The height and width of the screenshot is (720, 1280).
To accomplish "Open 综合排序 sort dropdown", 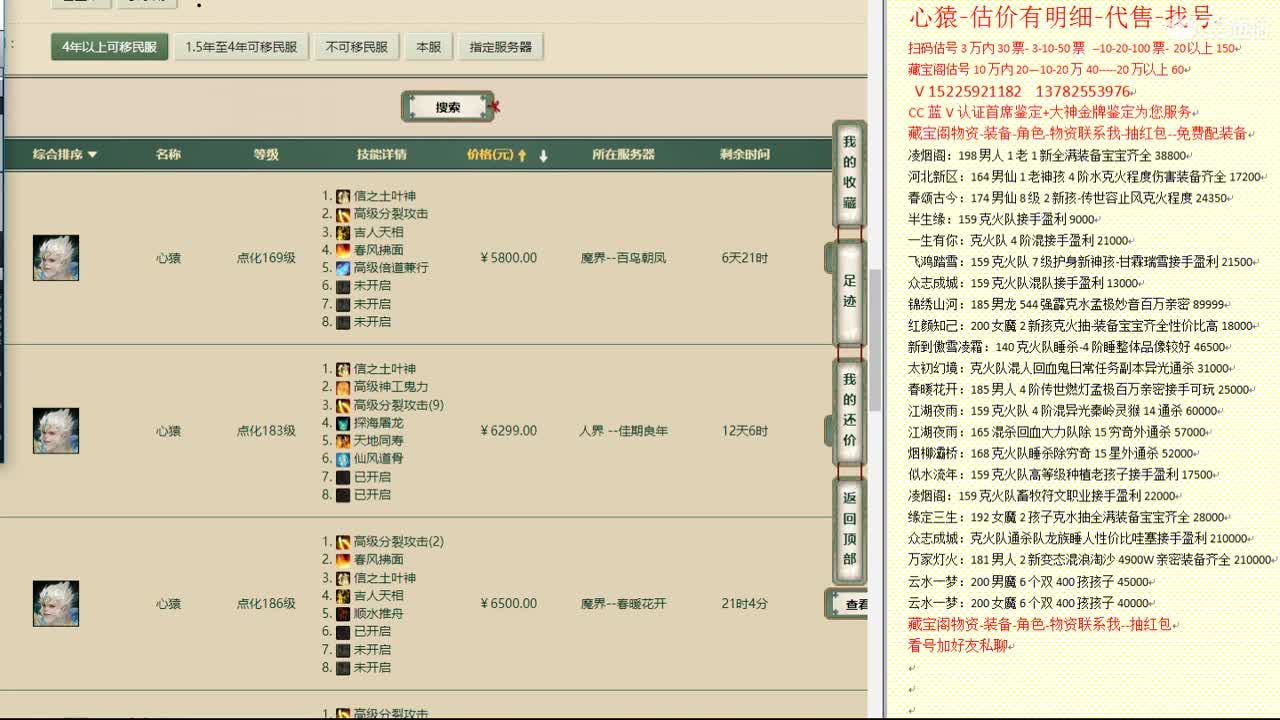I will pos(65,155).
